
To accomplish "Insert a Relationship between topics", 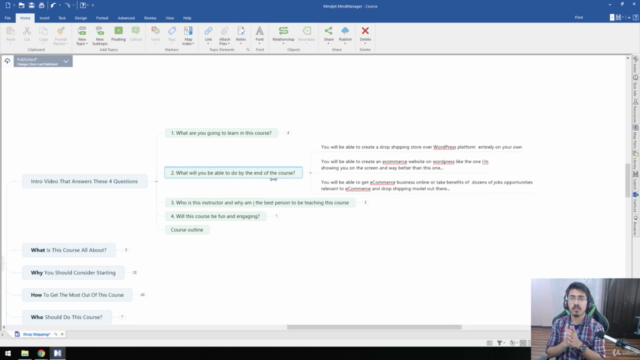I will point(283,35).
